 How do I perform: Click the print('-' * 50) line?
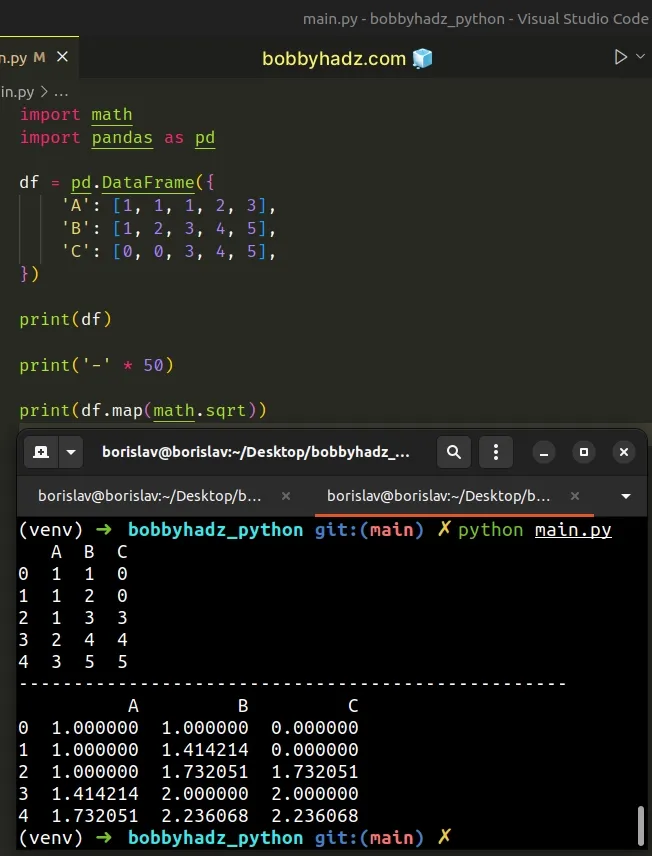(97, 365)
